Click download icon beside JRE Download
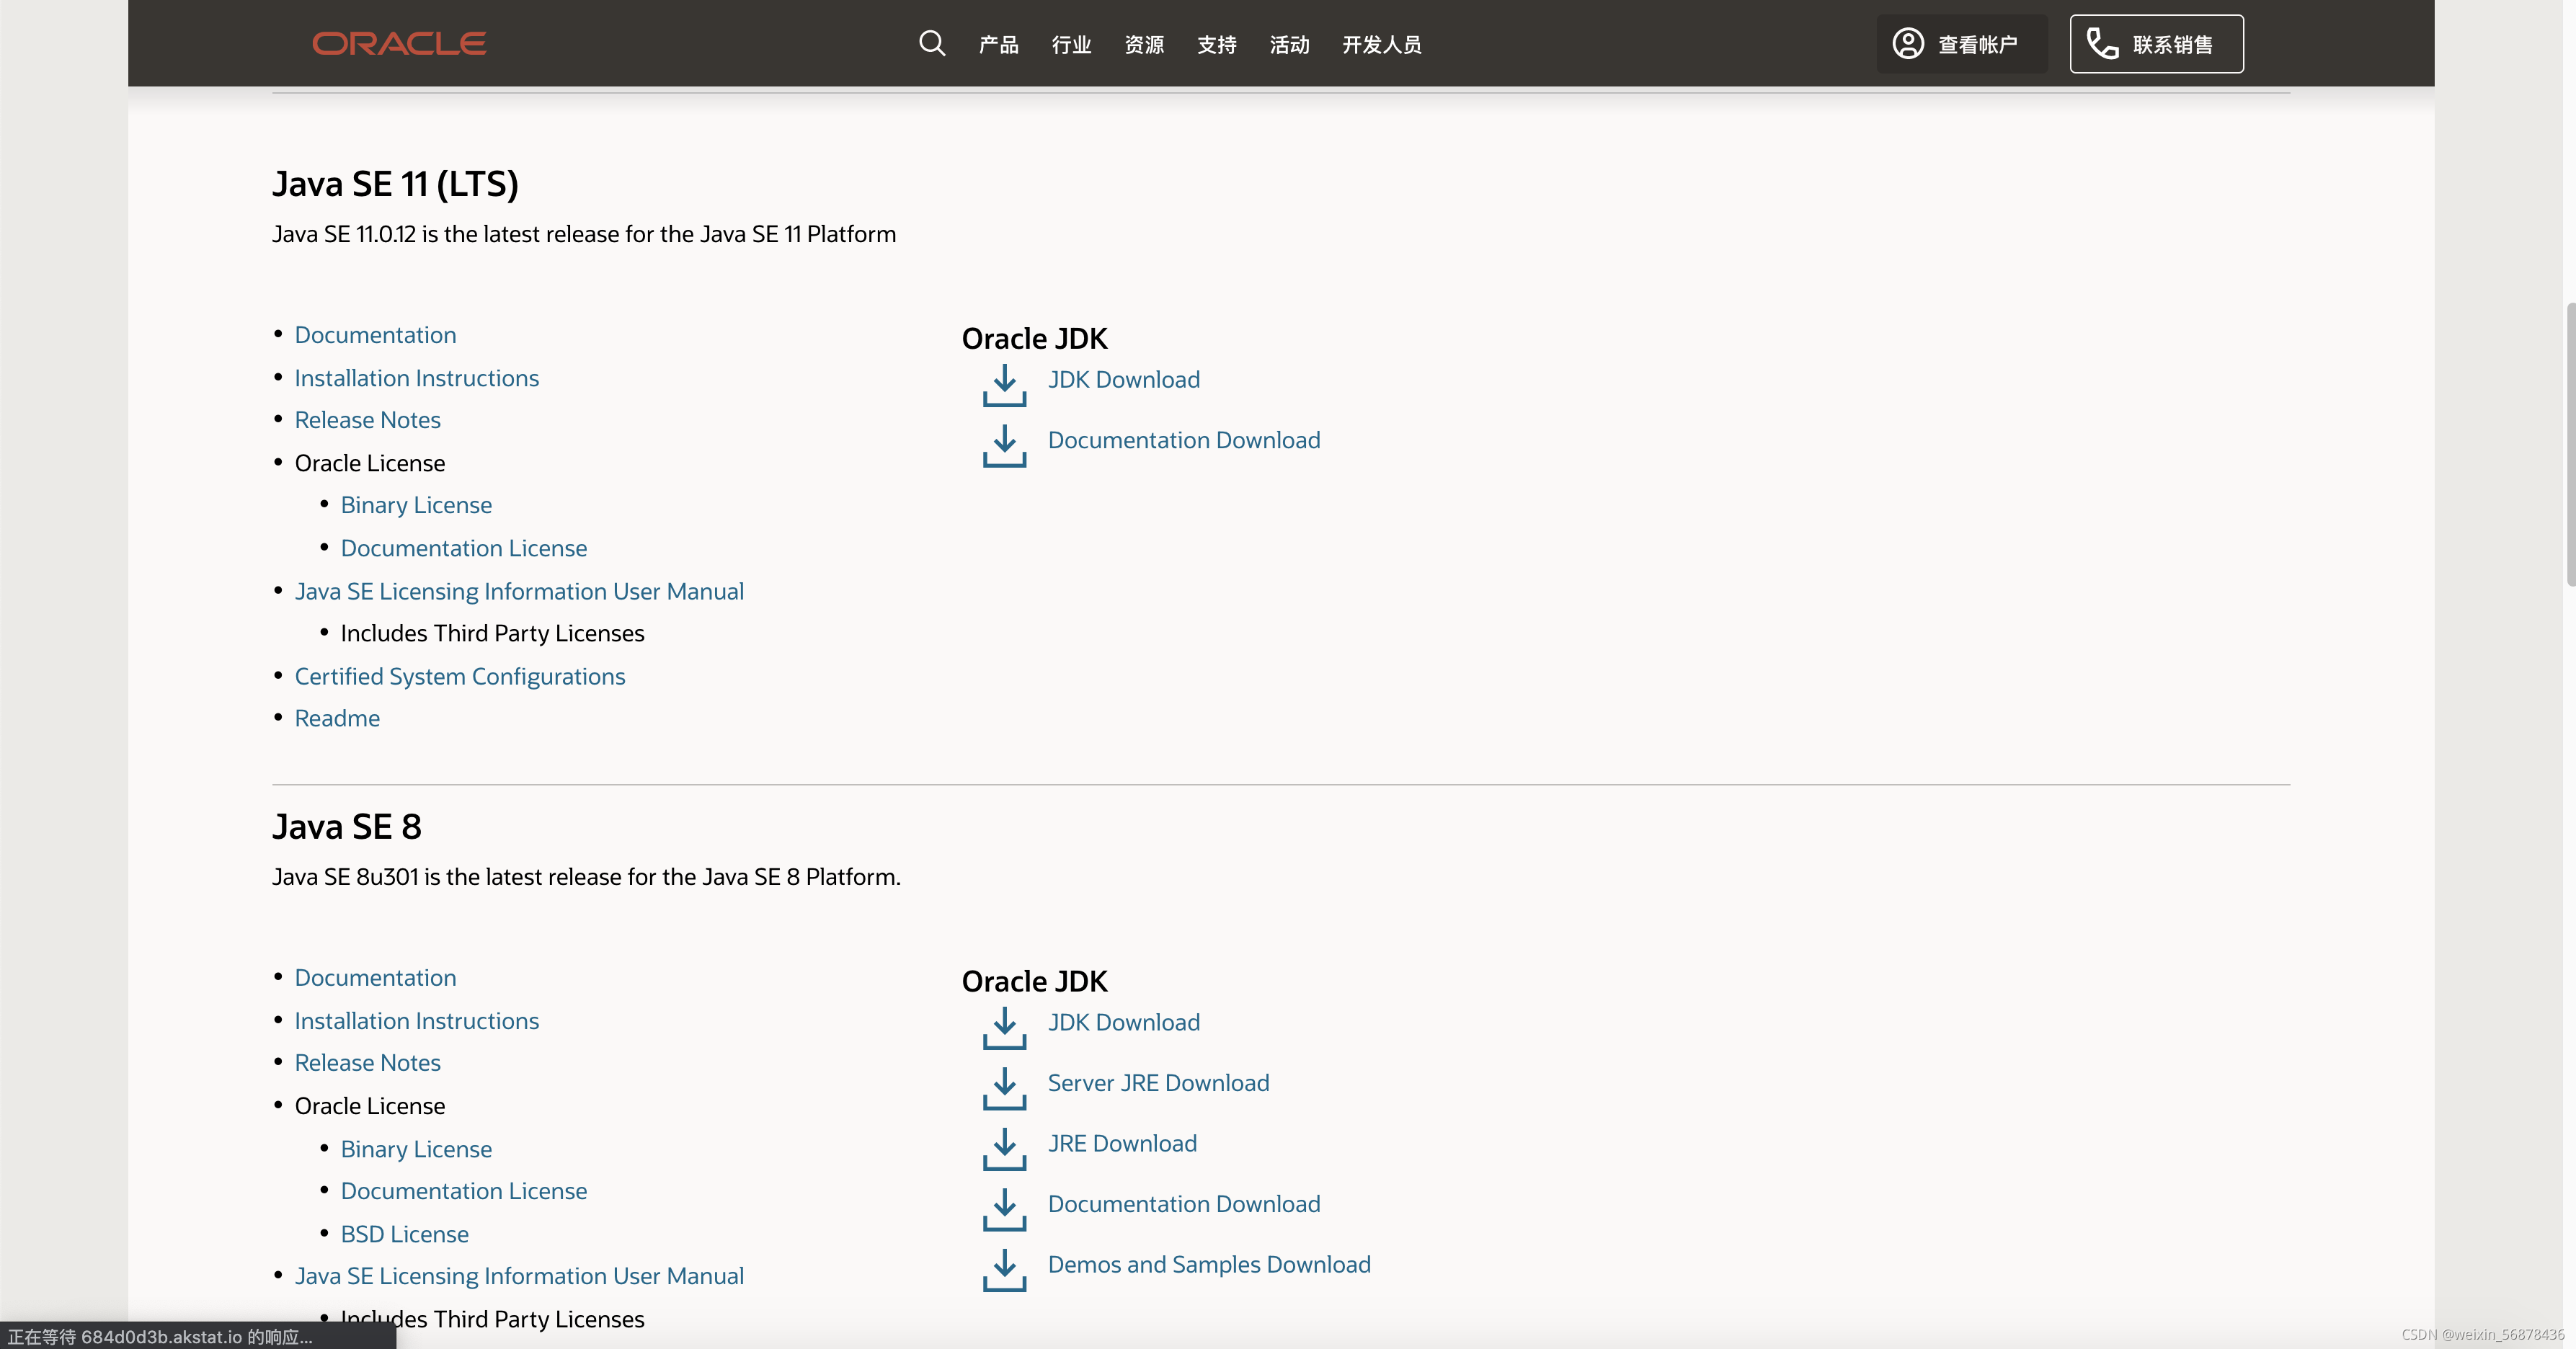This screenshot has height=1349, width=2576. (x=1004, y=1149)
